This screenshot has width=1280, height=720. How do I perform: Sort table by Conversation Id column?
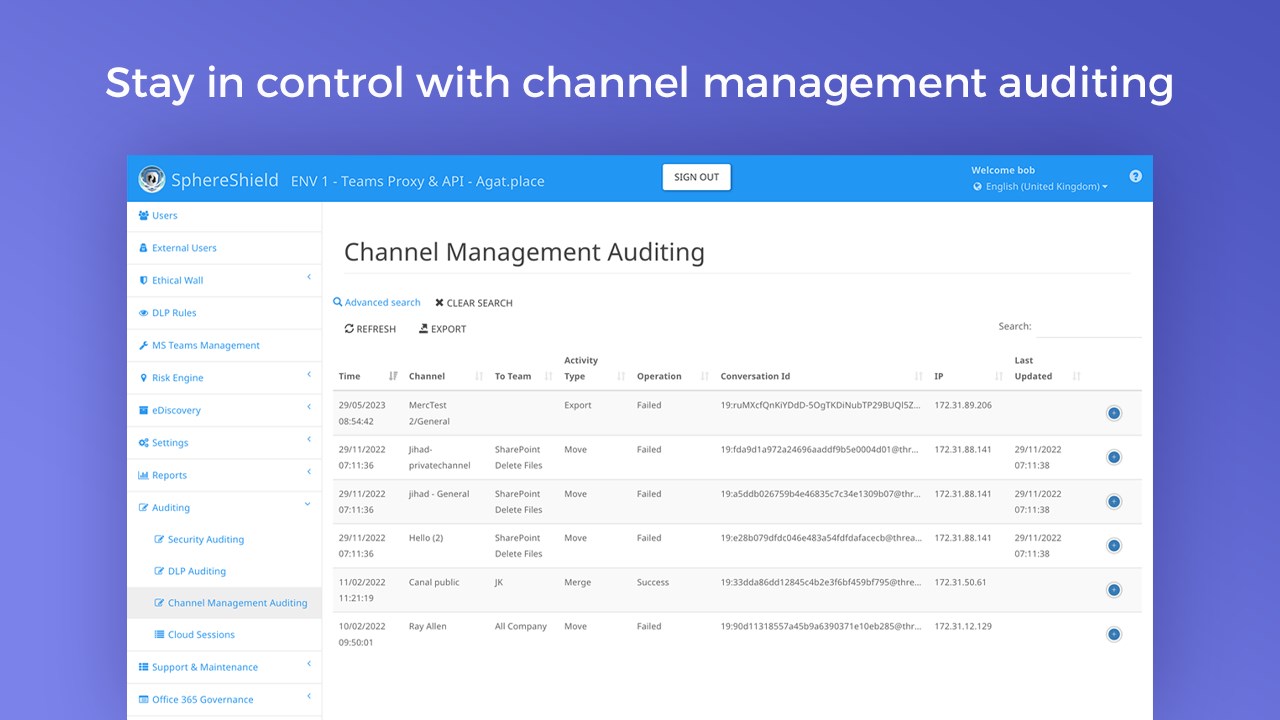(x=918, y=377)
